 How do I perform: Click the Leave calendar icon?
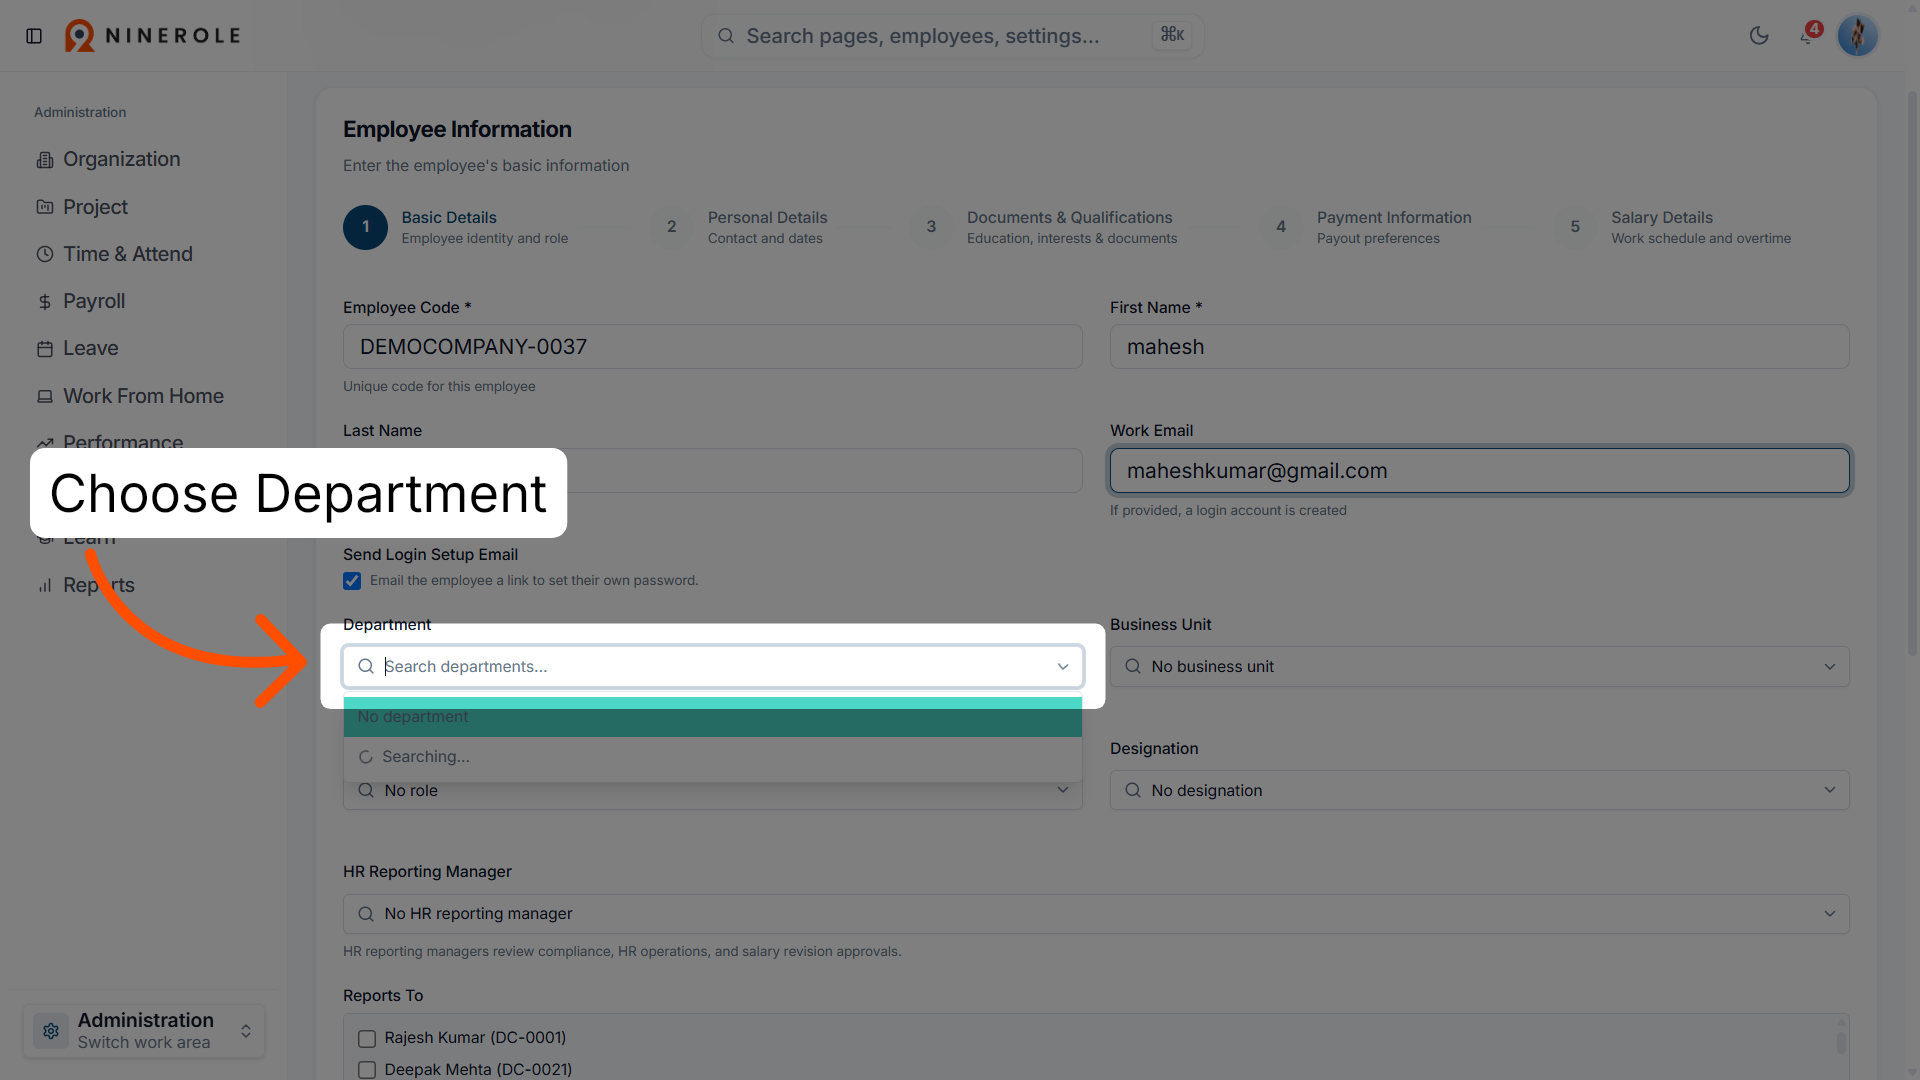(x=45, y=349)
